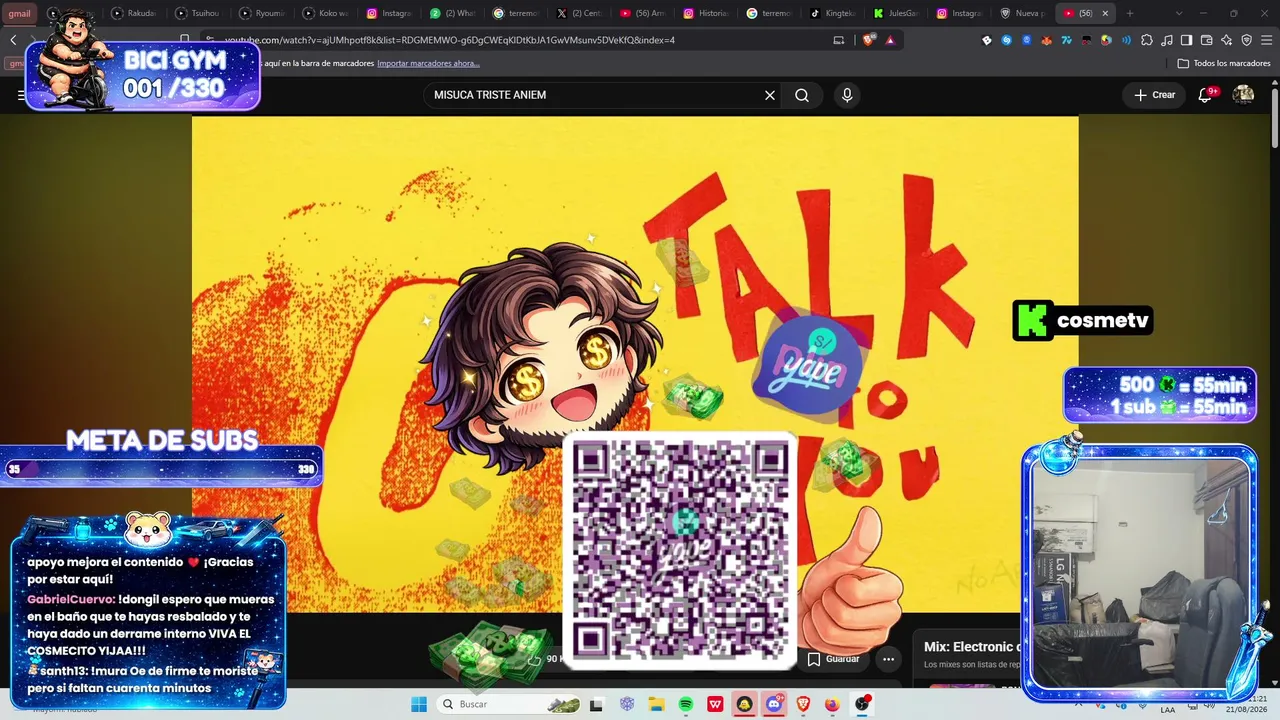The width and height of the screenshot is (1280, 720).
Task: Click 'Importar marcadores ahora...' link
Action: click(428, 63)
